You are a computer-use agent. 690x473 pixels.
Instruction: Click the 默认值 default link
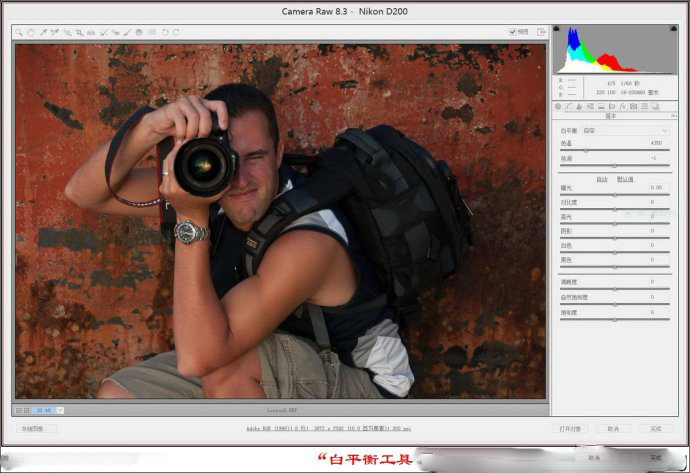625,179
